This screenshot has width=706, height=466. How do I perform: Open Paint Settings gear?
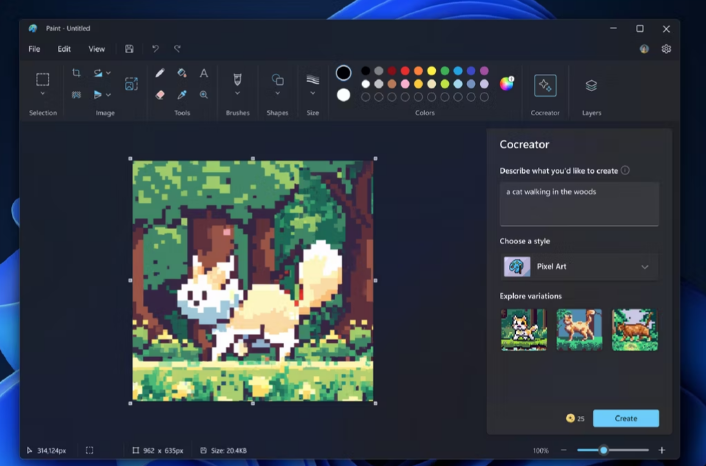[x=666, y=49]
